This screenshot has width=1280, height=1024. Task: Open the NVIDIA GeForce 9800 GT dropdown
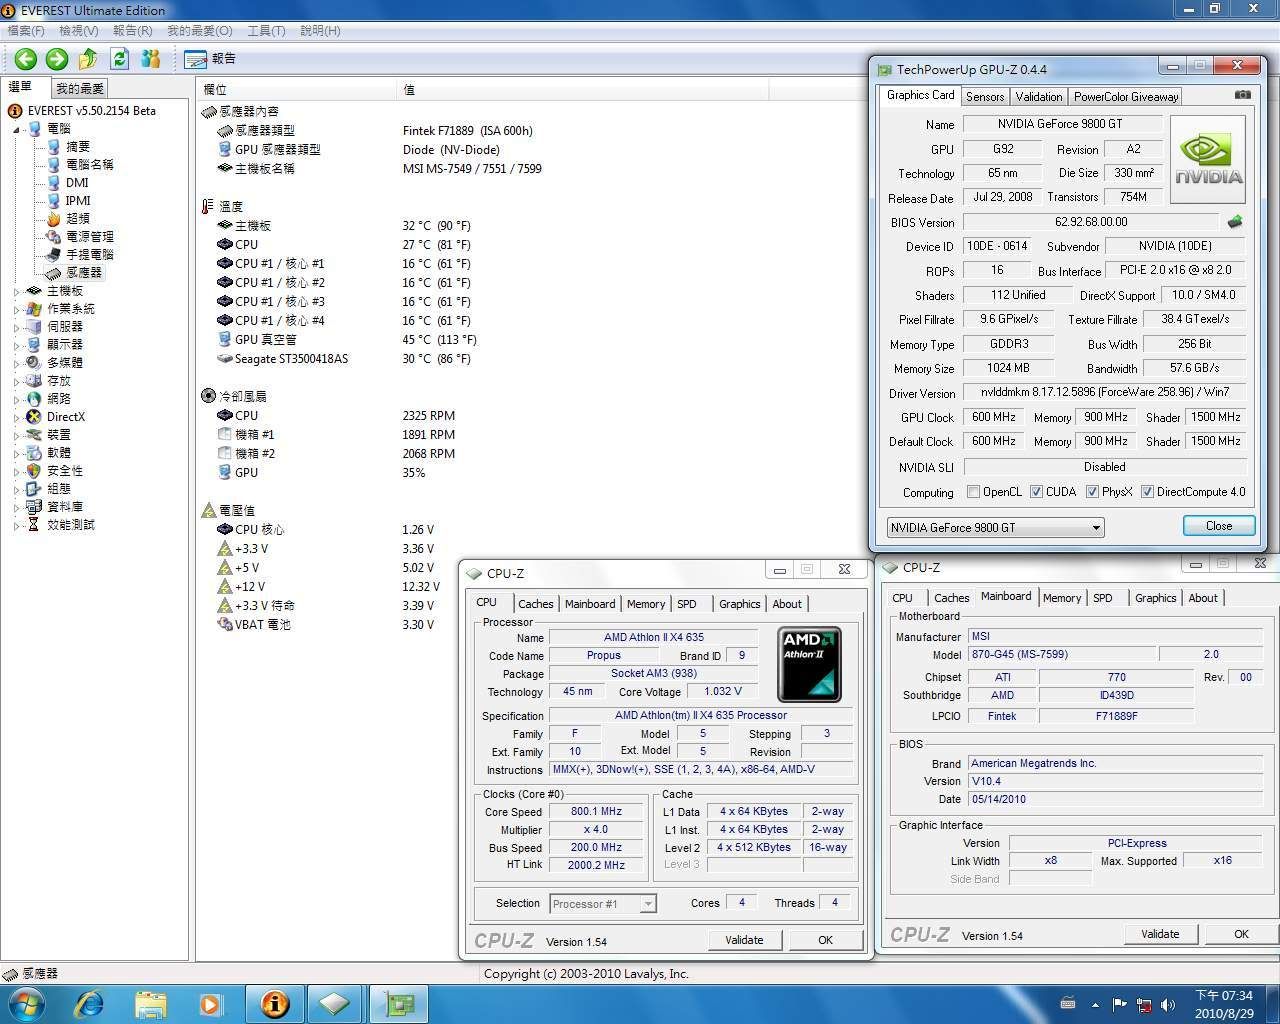pos(995,527)
